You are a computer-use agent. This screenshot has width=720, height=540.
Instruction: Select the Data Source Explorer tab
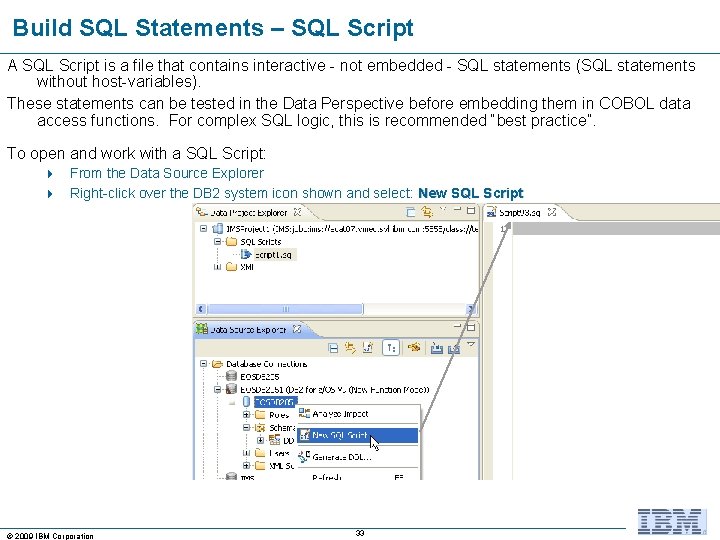click(x=248, y=329)
